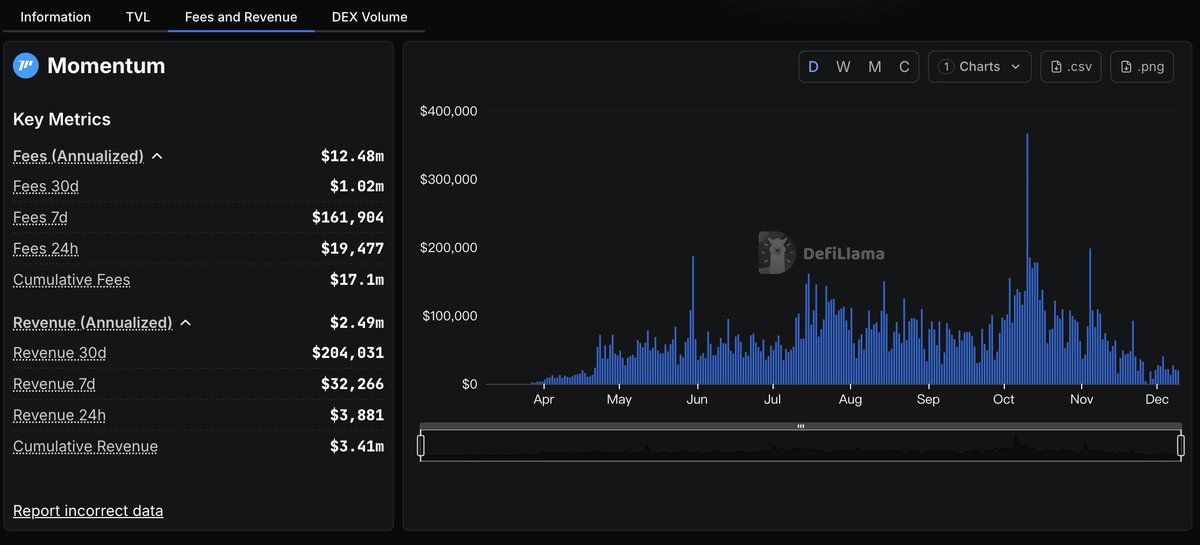1200x545 pixels.
Task: Click the tallest October bar in chart
Action: (x=1027, y=259)
